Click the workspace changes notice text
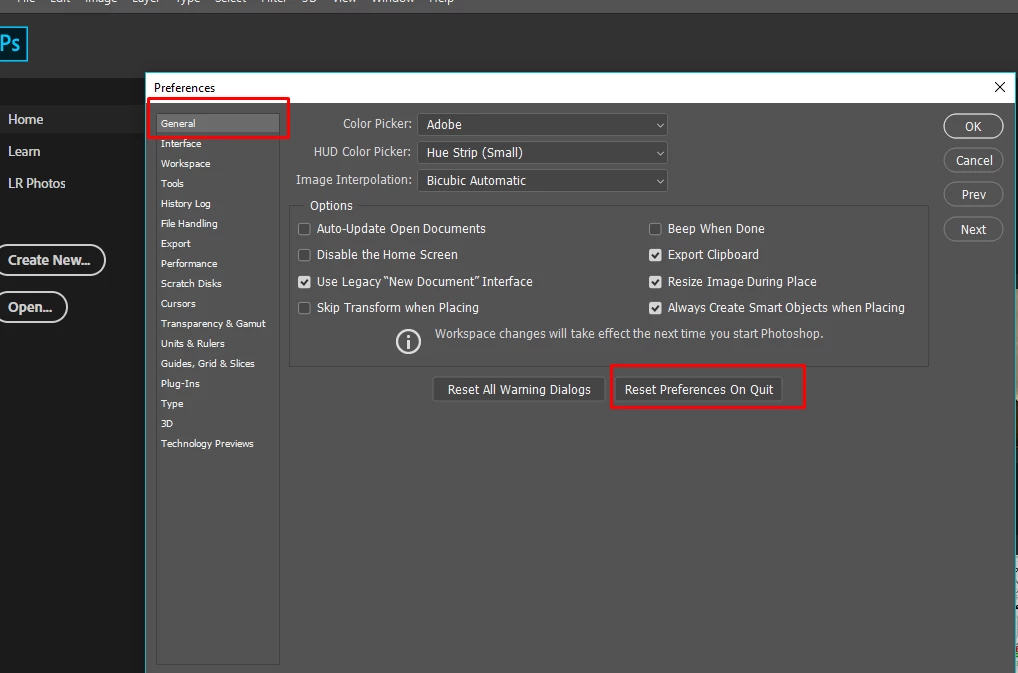Screen dimensions: 1018x673 point(628,334)
